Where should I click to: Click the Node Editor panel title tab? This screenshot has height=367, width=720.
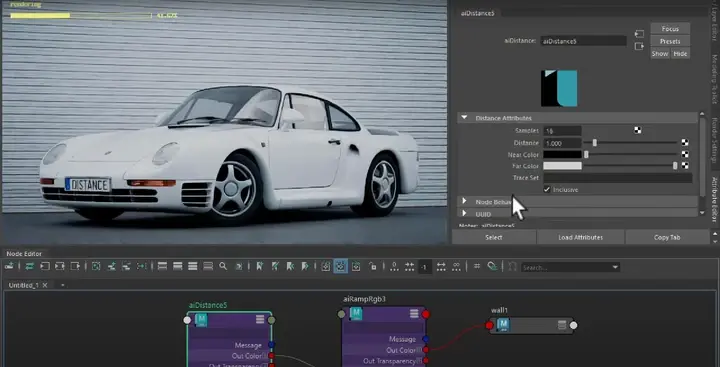tap(24, 254)
